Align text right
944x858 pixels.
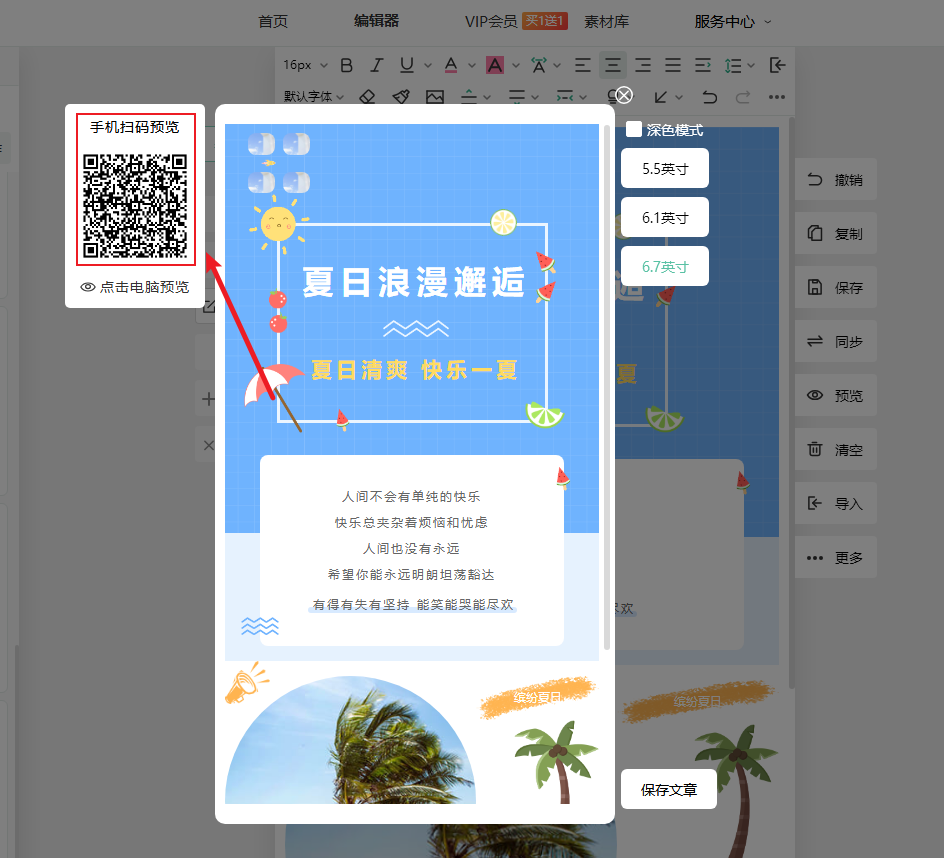643,65
